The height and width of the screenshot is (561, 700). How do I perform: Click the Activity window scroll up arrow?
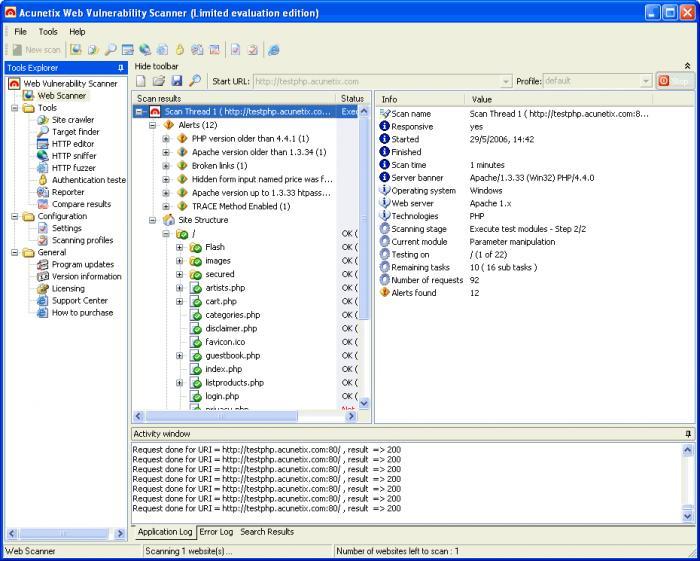click(x=688, y=450)
